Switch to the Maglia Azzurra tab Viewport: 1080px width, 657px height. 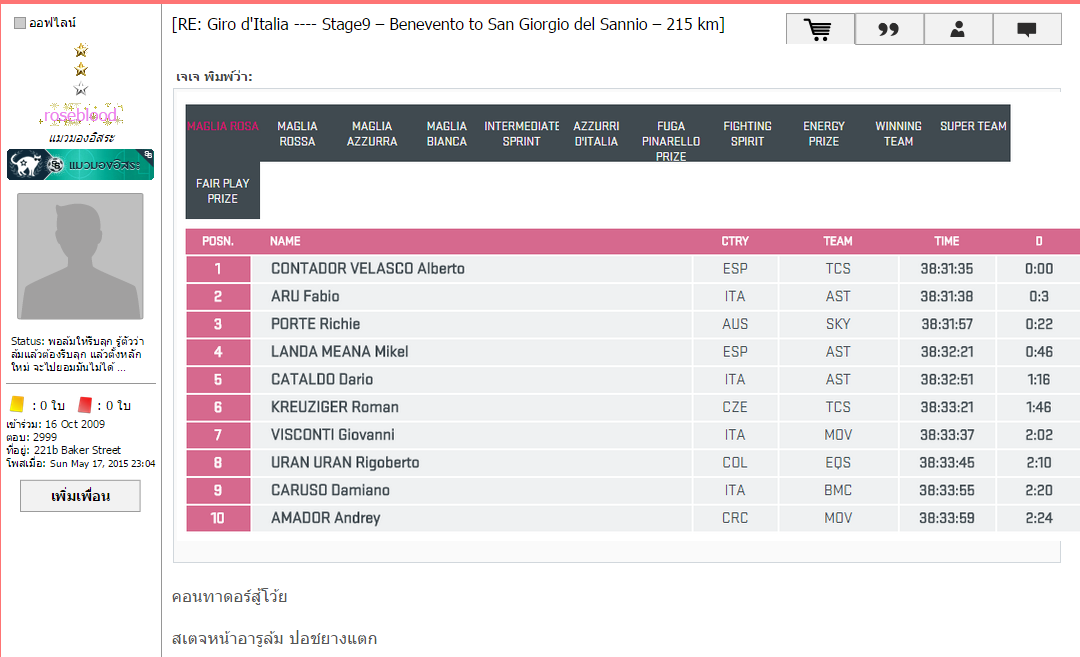tap(372, 134)
